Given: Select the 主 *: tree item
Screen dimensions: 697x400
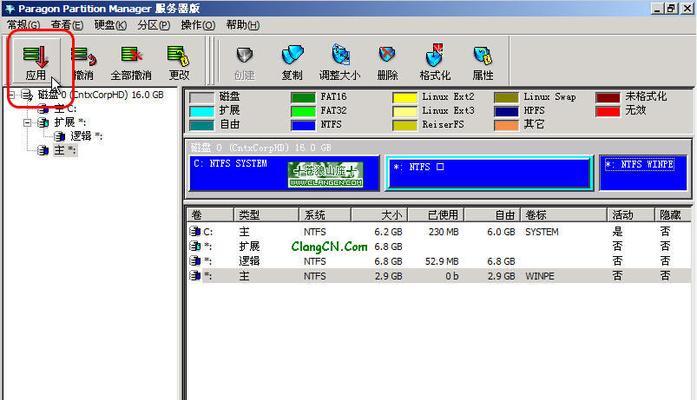Looking at the screenshot, I should (x=65, y=151).
